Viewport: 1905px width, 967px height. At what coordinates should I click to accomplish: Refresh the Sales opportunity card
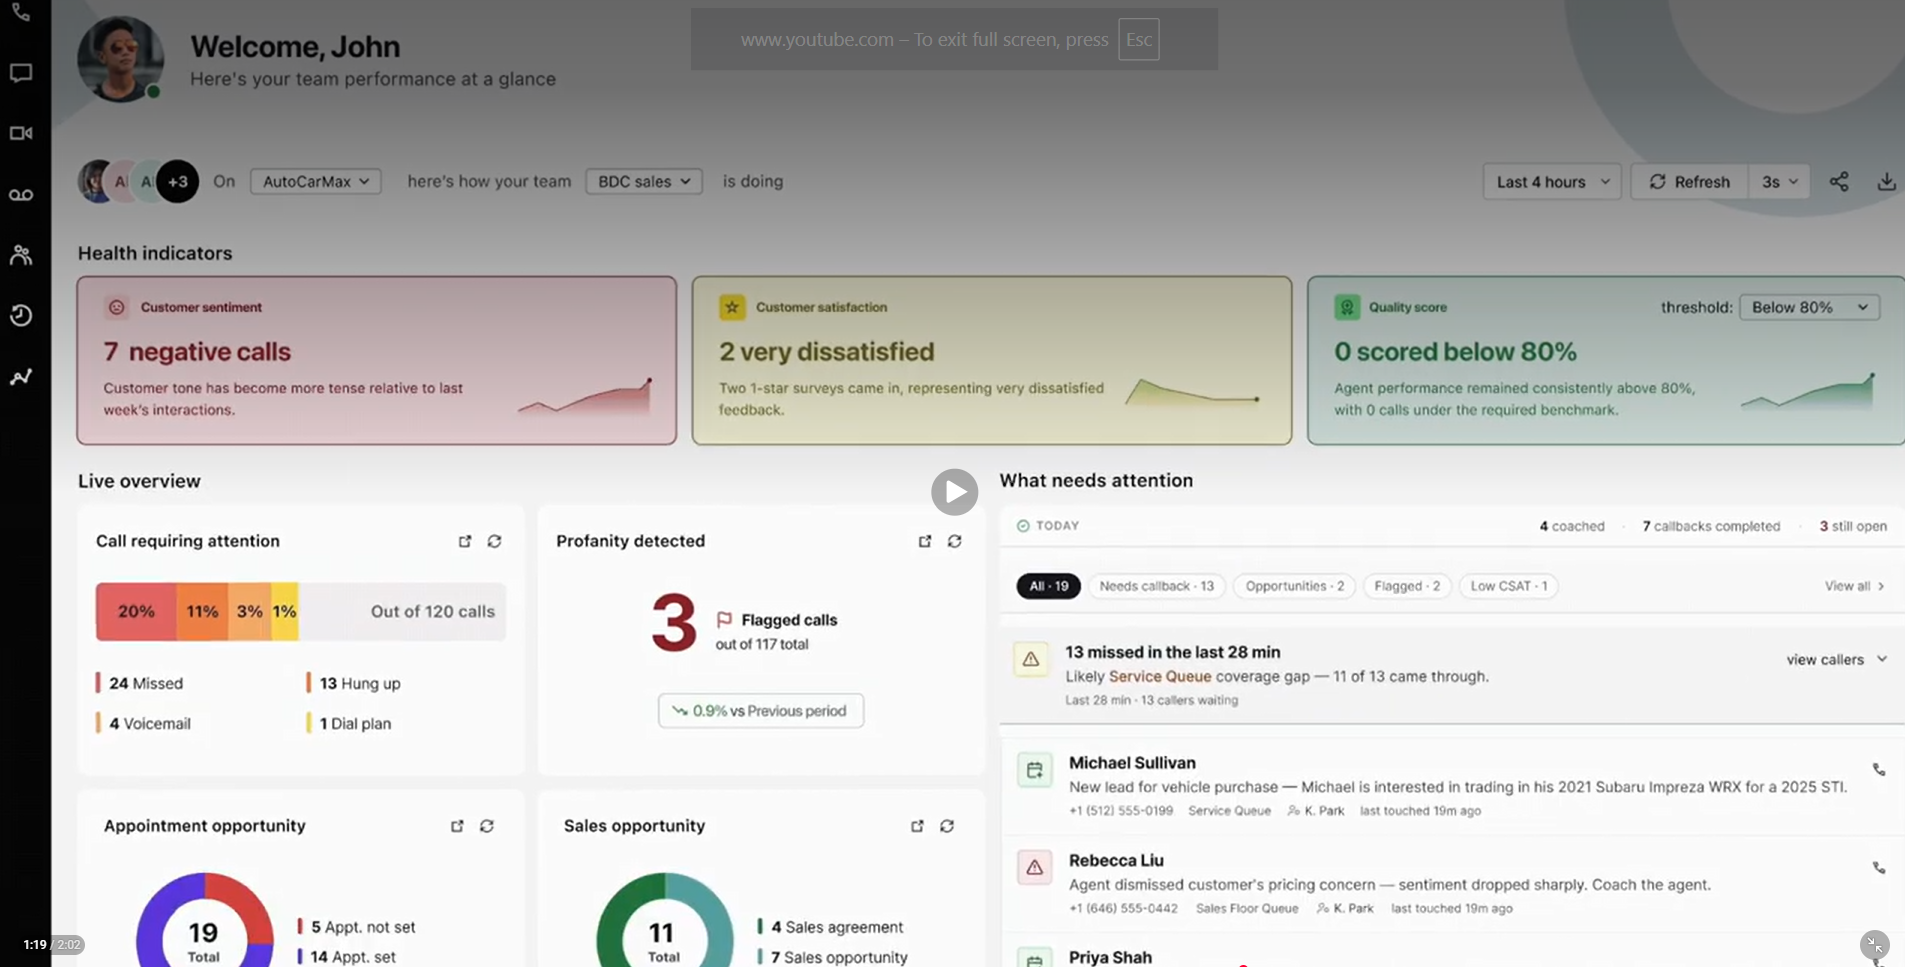point(947,826)
